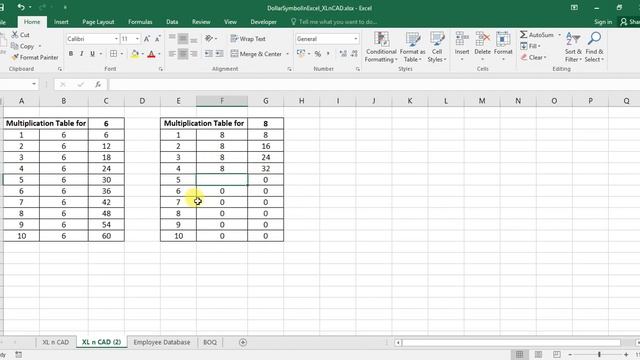Click Decrease Indent icon

[209, 53]
